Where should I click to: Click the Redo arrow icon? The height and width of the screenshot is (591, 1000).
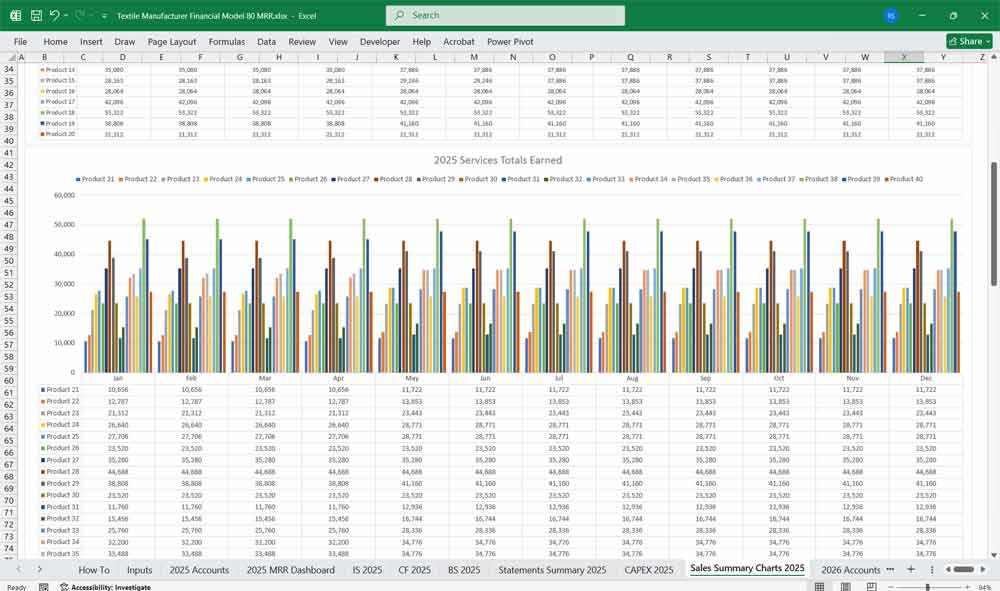click(79, 16)
